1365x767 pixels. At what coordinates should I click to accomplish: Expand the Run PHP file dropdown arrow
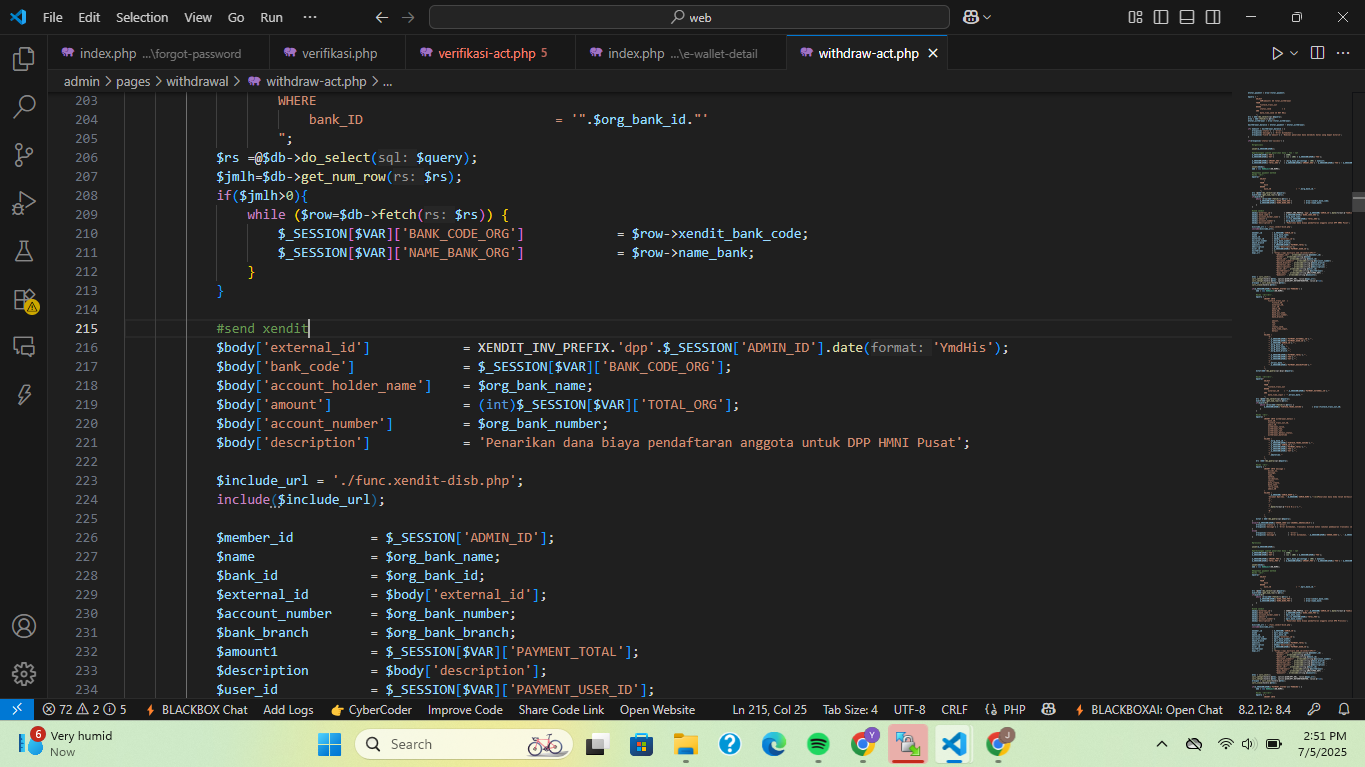click(1294, 53)
